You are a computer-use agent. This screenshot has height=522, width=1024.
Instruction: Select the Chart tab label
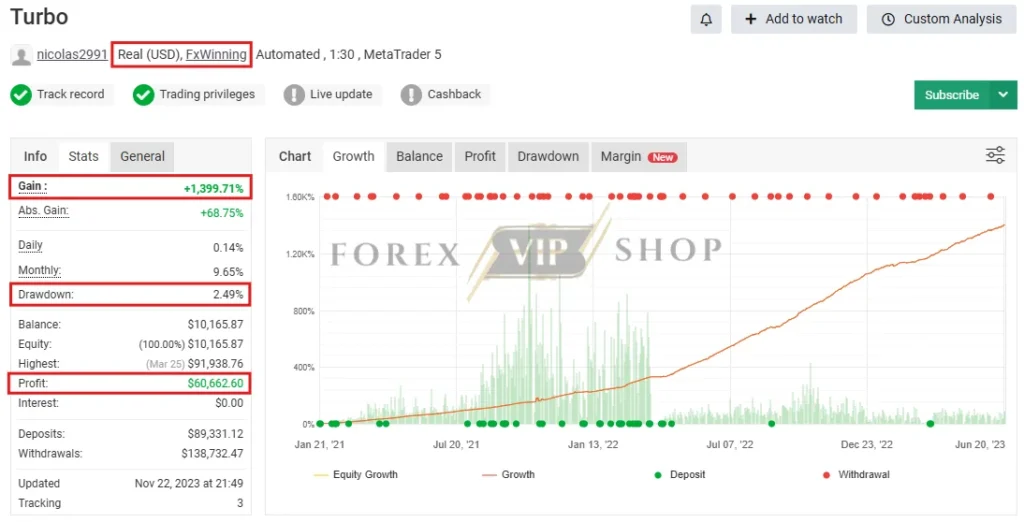pyautogui.click(x=295, y=156)
